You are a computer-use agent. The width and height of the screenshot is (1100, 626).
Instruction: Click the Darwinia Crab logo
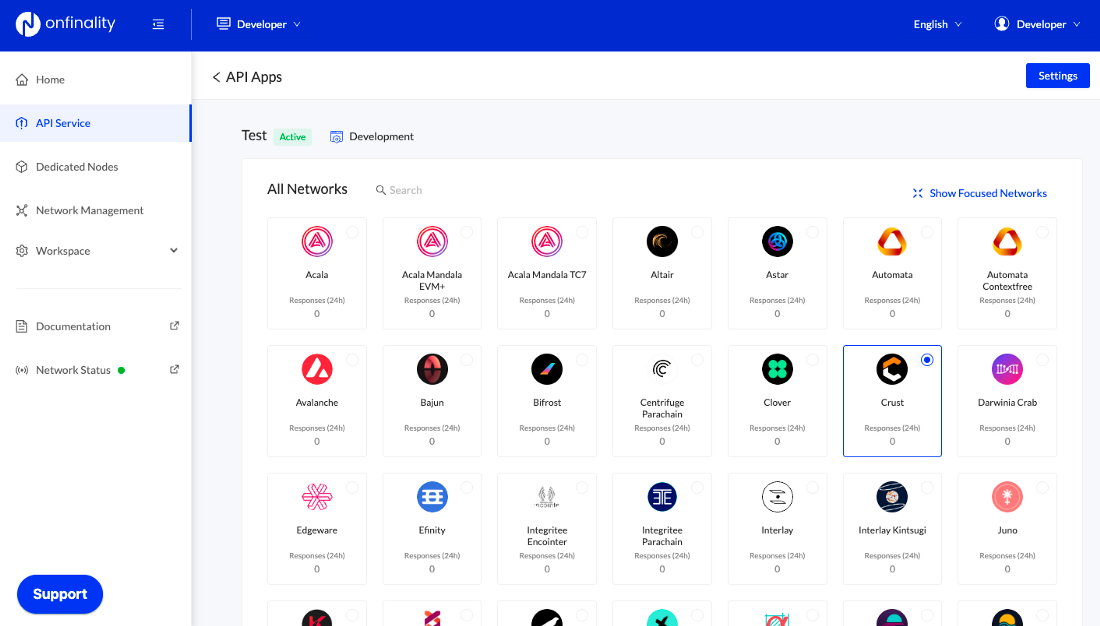click(1007, 369)
